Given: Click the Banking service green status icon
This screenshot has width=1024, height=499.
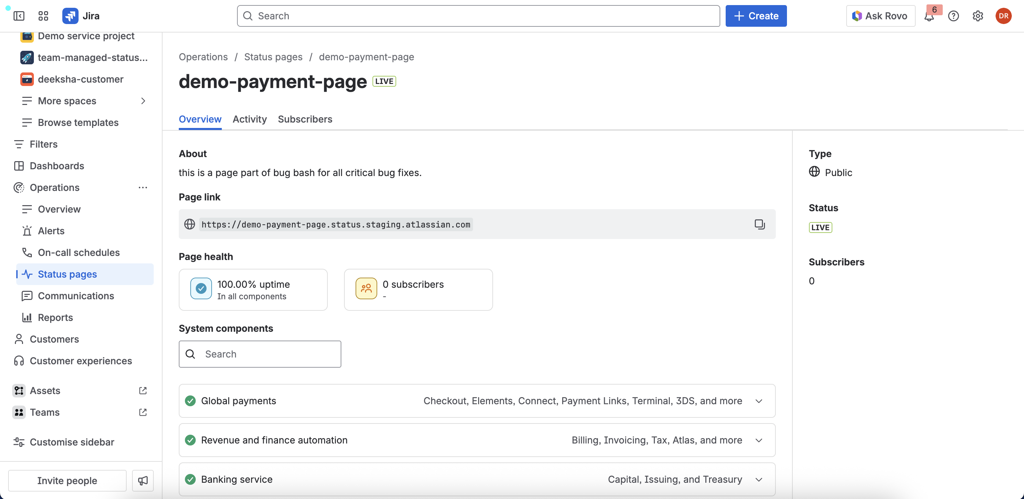Looking at the screenshot, I should [x=190, y=479].
